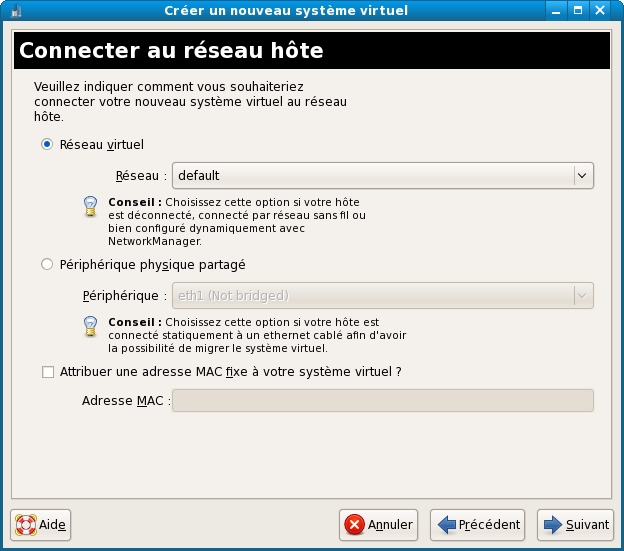624x551 pixels.
Task: Click the 'NetworkManager.' tip text
Action: point(155,241)
